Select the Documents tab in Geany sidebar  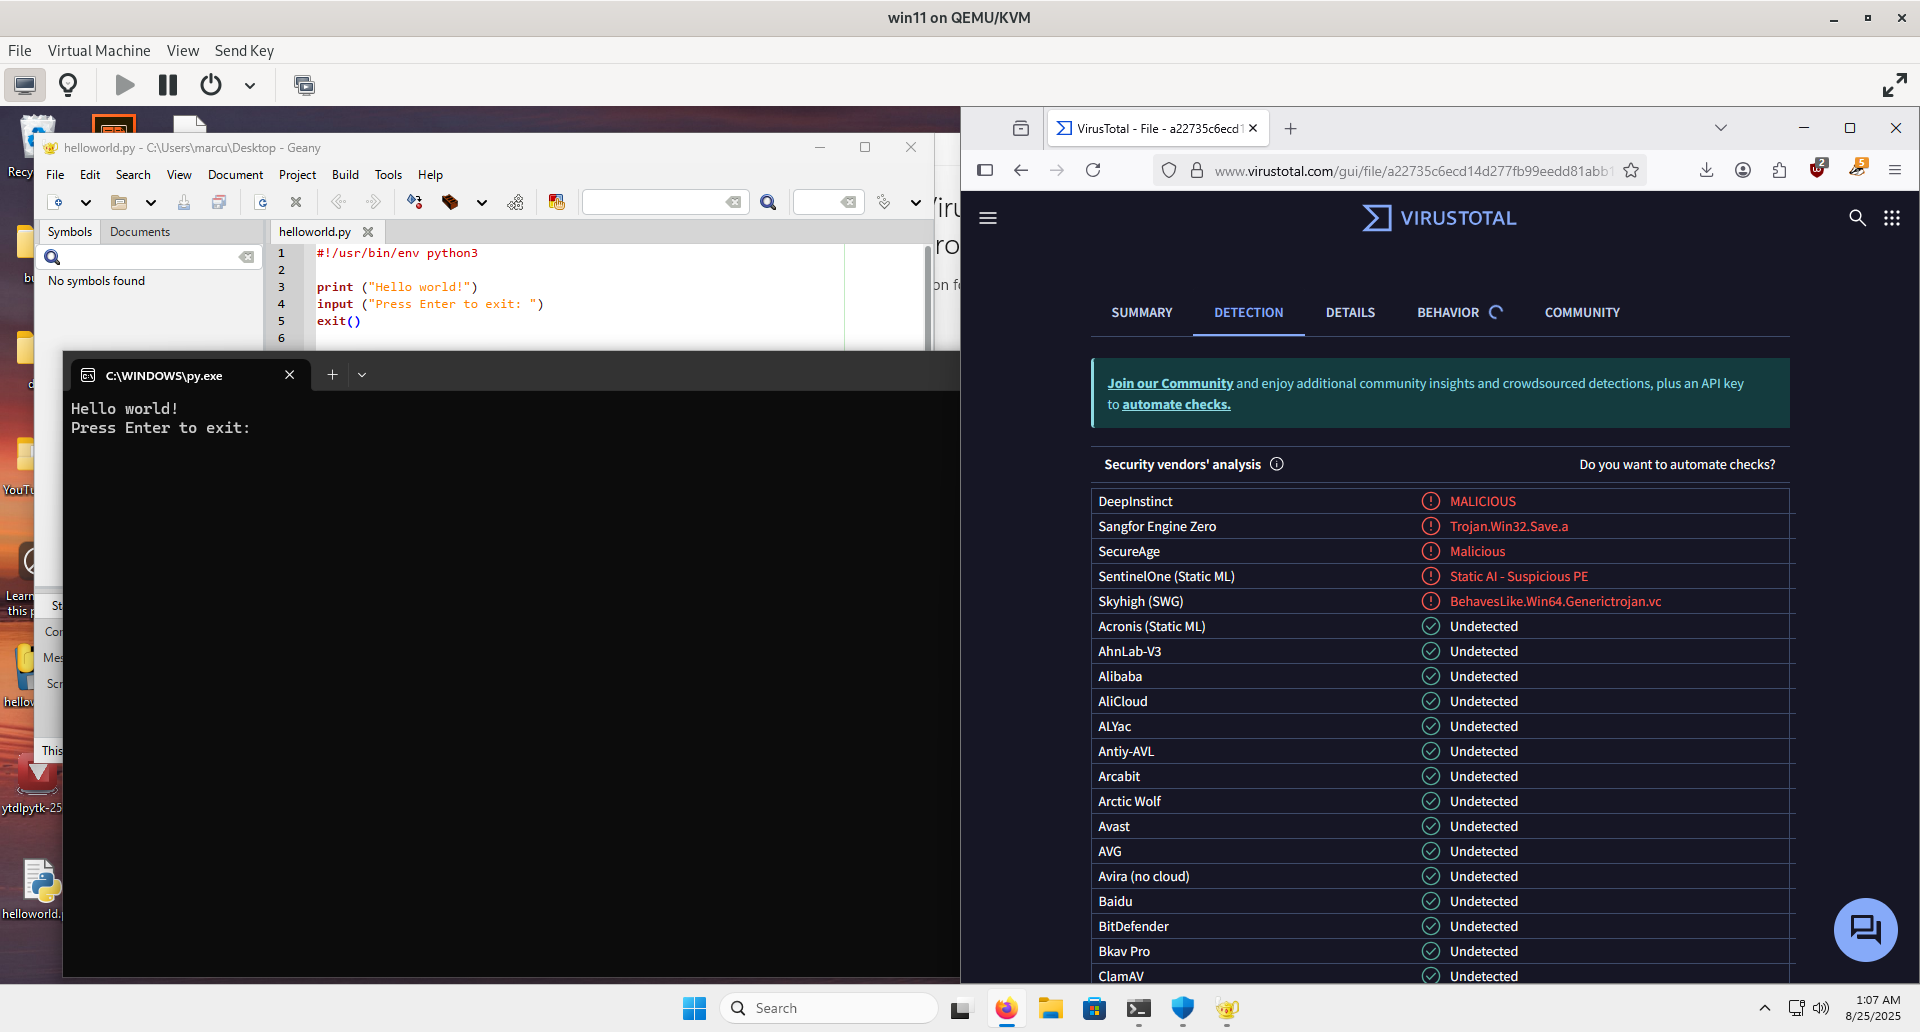(140, 232)
